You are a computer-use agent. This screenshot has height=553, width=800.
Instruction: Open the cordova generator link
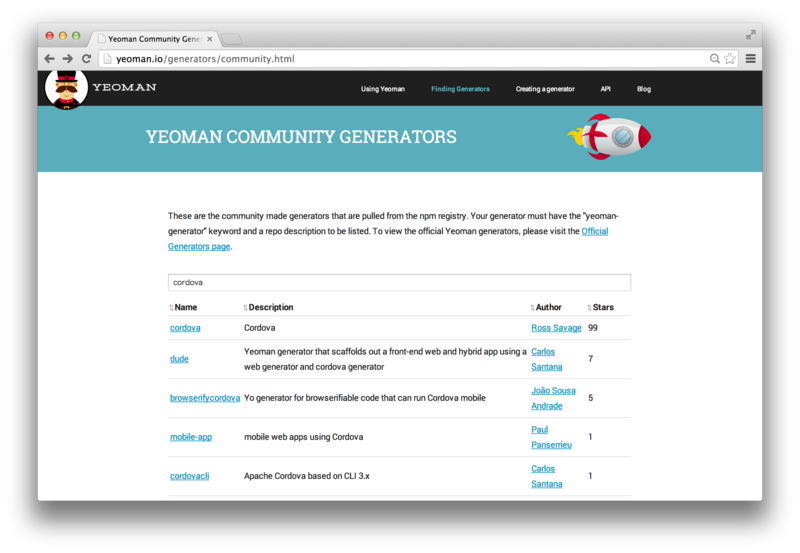[x=185, y=328]
